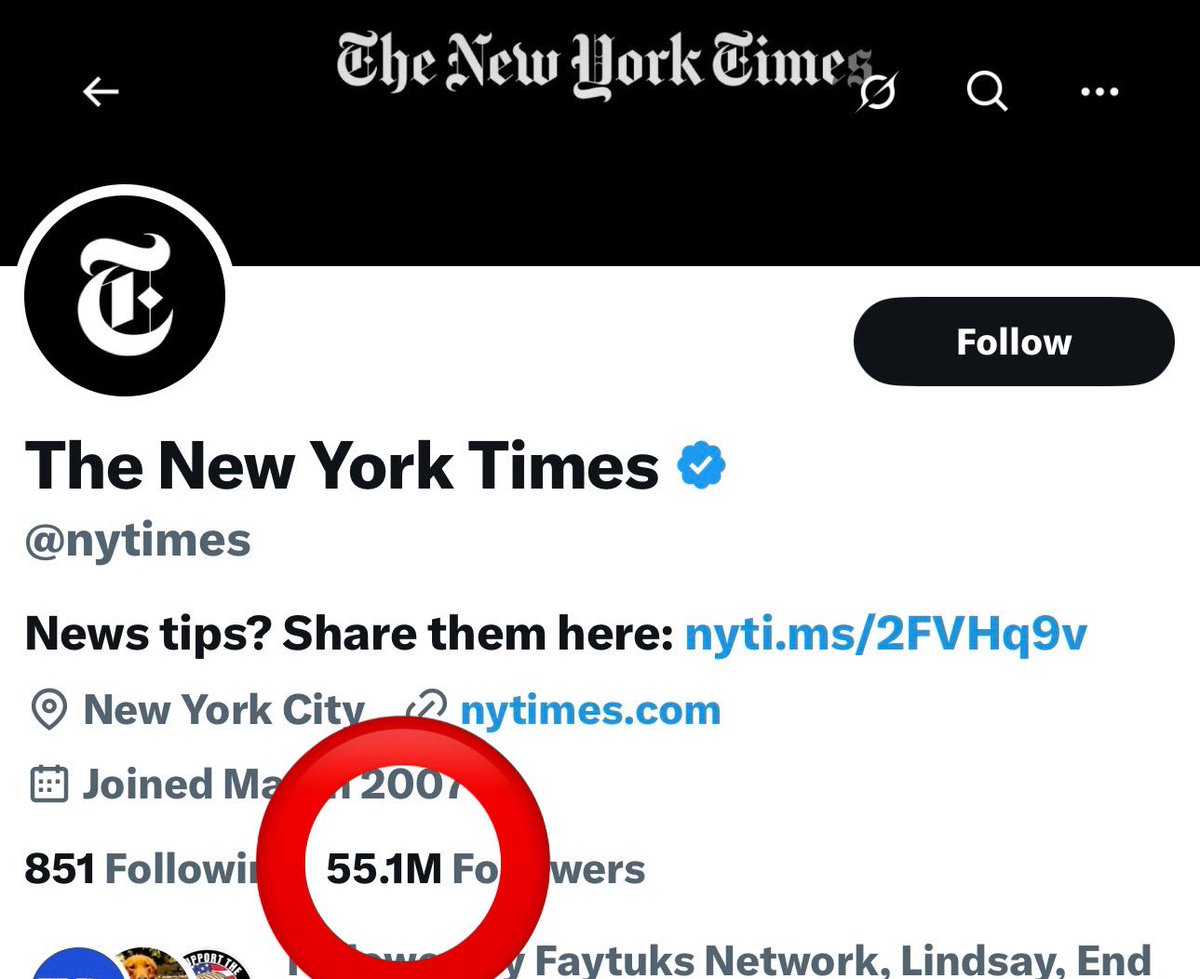Open the three-dot more options menu
Screen dimensions: 1200x979
click(1100, 93)
